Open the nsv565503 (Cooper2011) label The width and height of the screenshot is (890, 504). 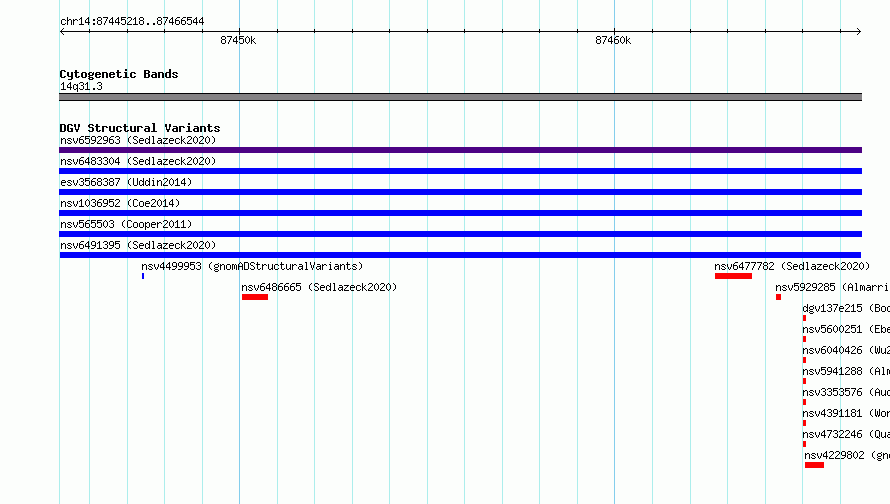pos(126,224)
